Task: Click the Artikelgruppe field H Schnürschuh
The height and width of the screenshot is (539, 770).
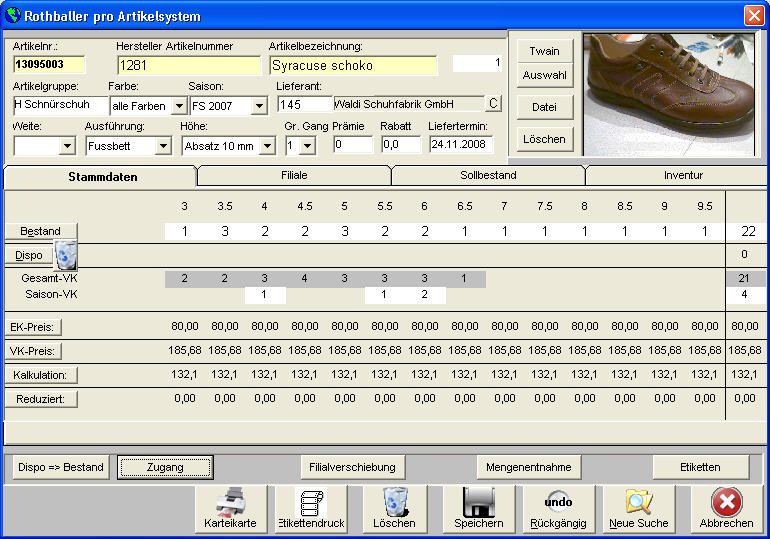Action: 60,105
